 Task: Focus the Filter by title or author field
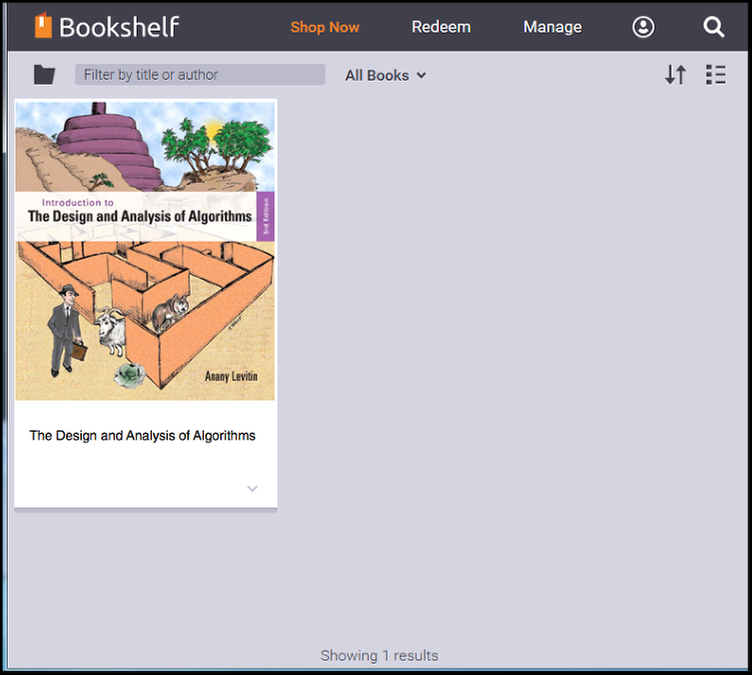[x=200, y=75]
